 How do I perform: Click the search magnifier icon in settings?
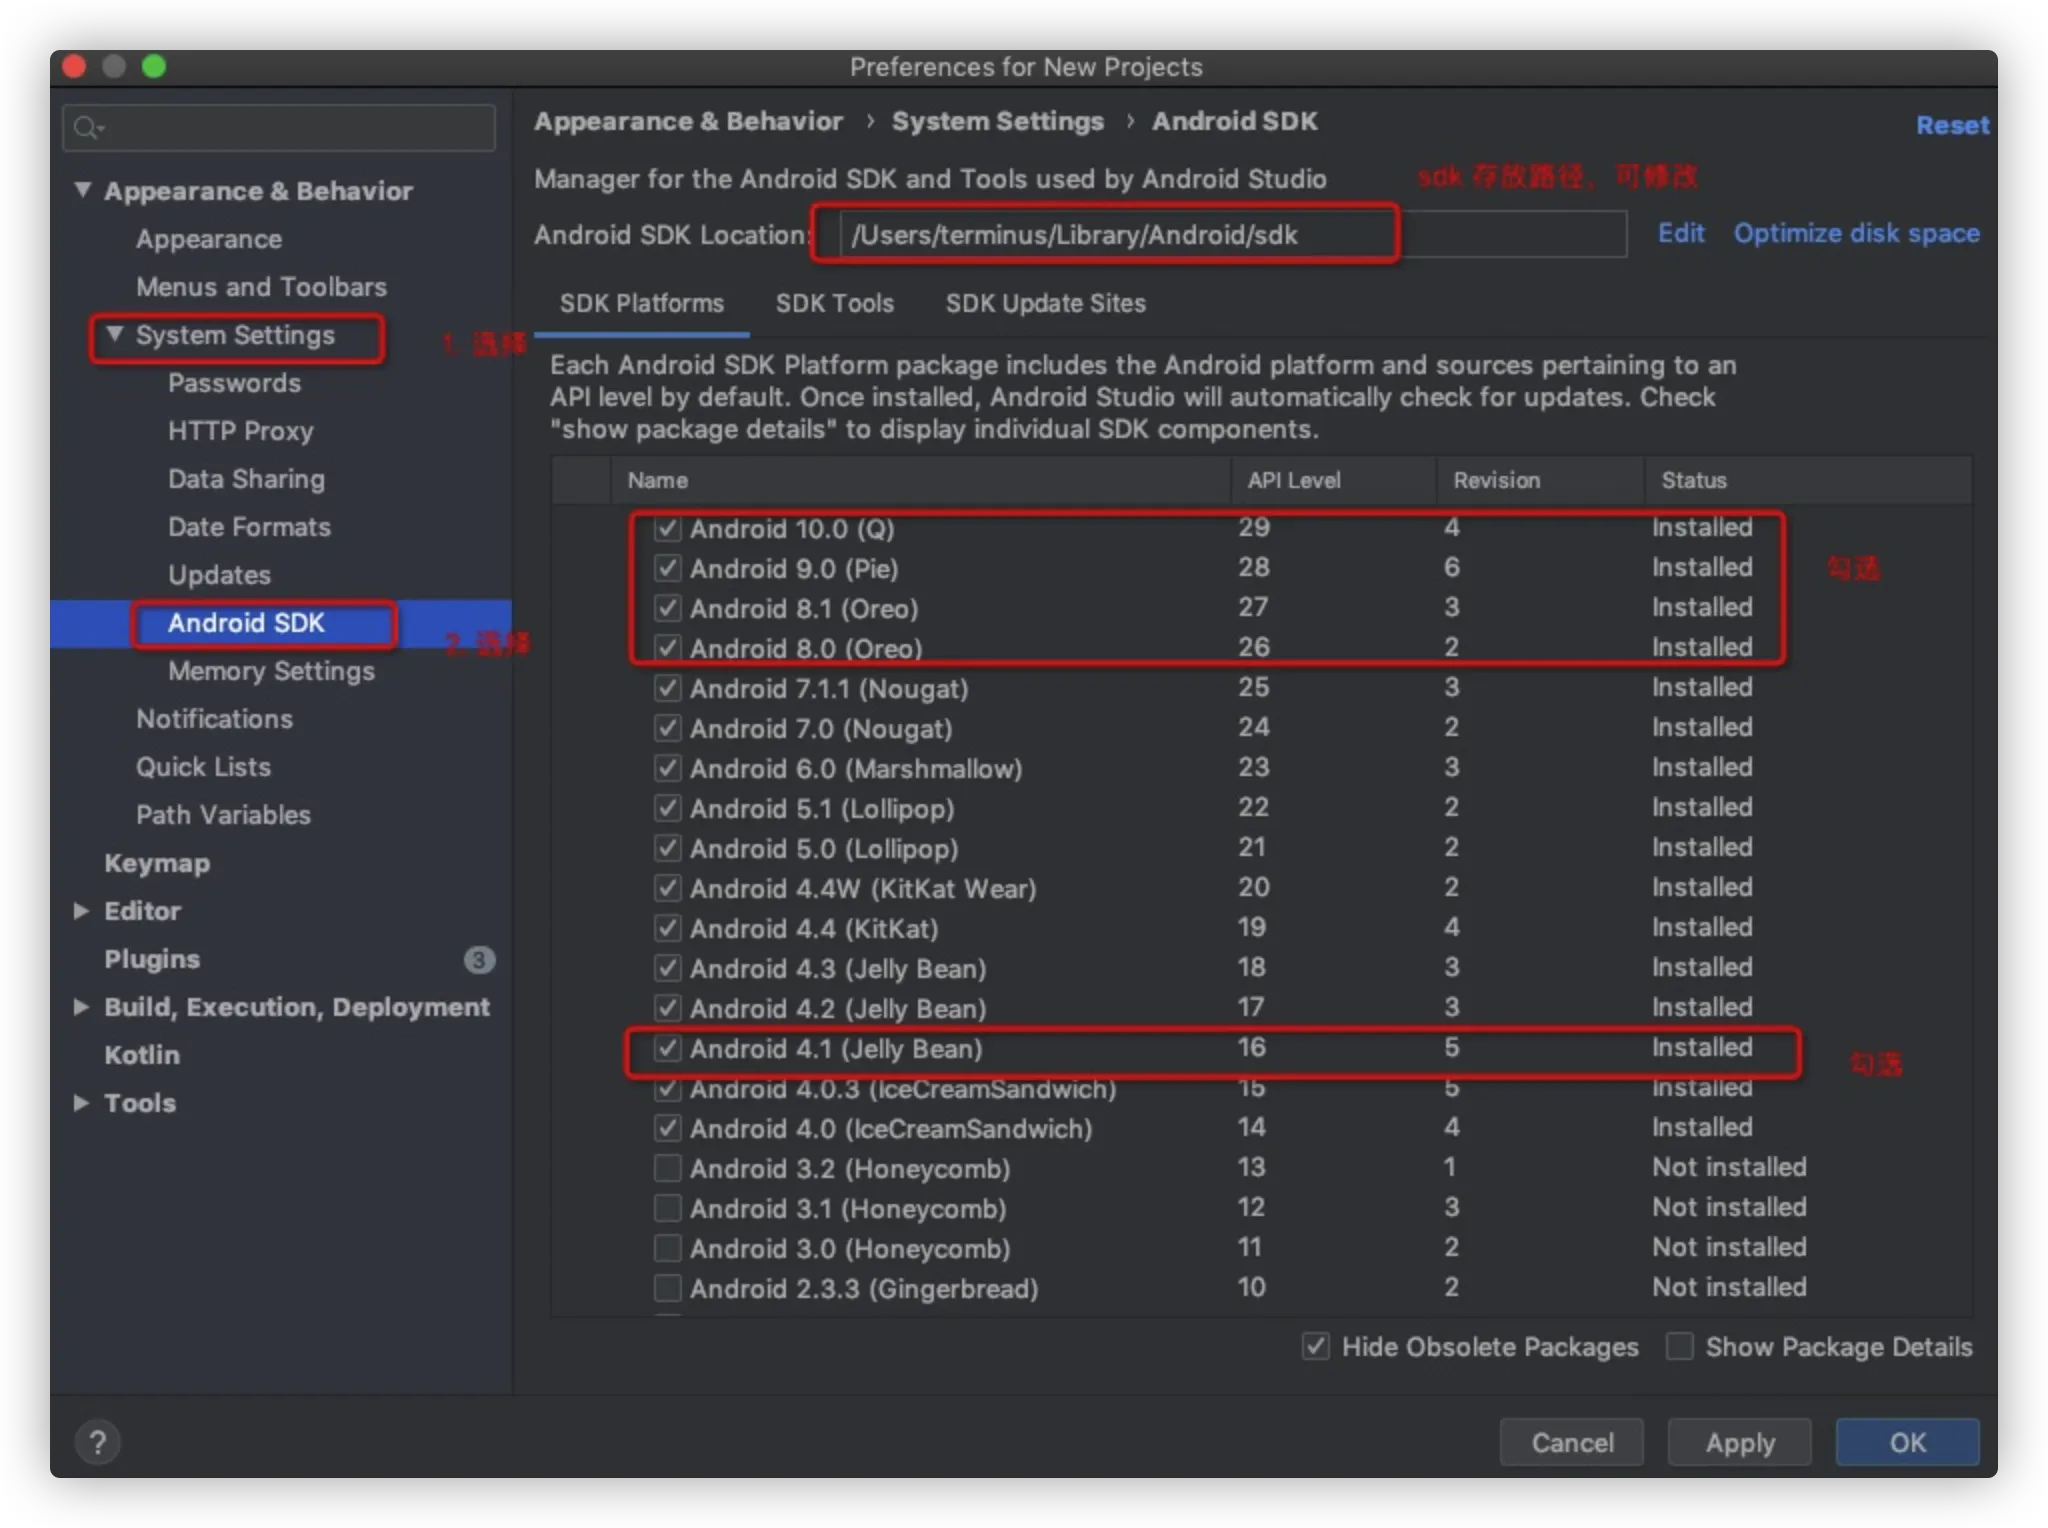tap(87, 128)
